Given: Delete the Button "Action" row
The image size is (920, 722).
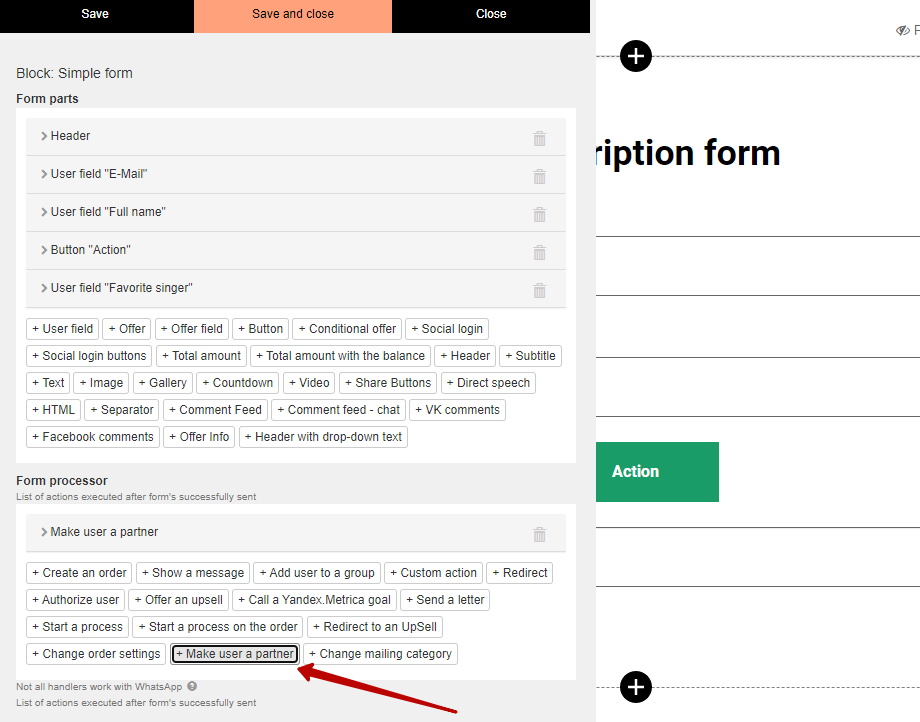Looking at the screenshot, I should pos(539,252).
